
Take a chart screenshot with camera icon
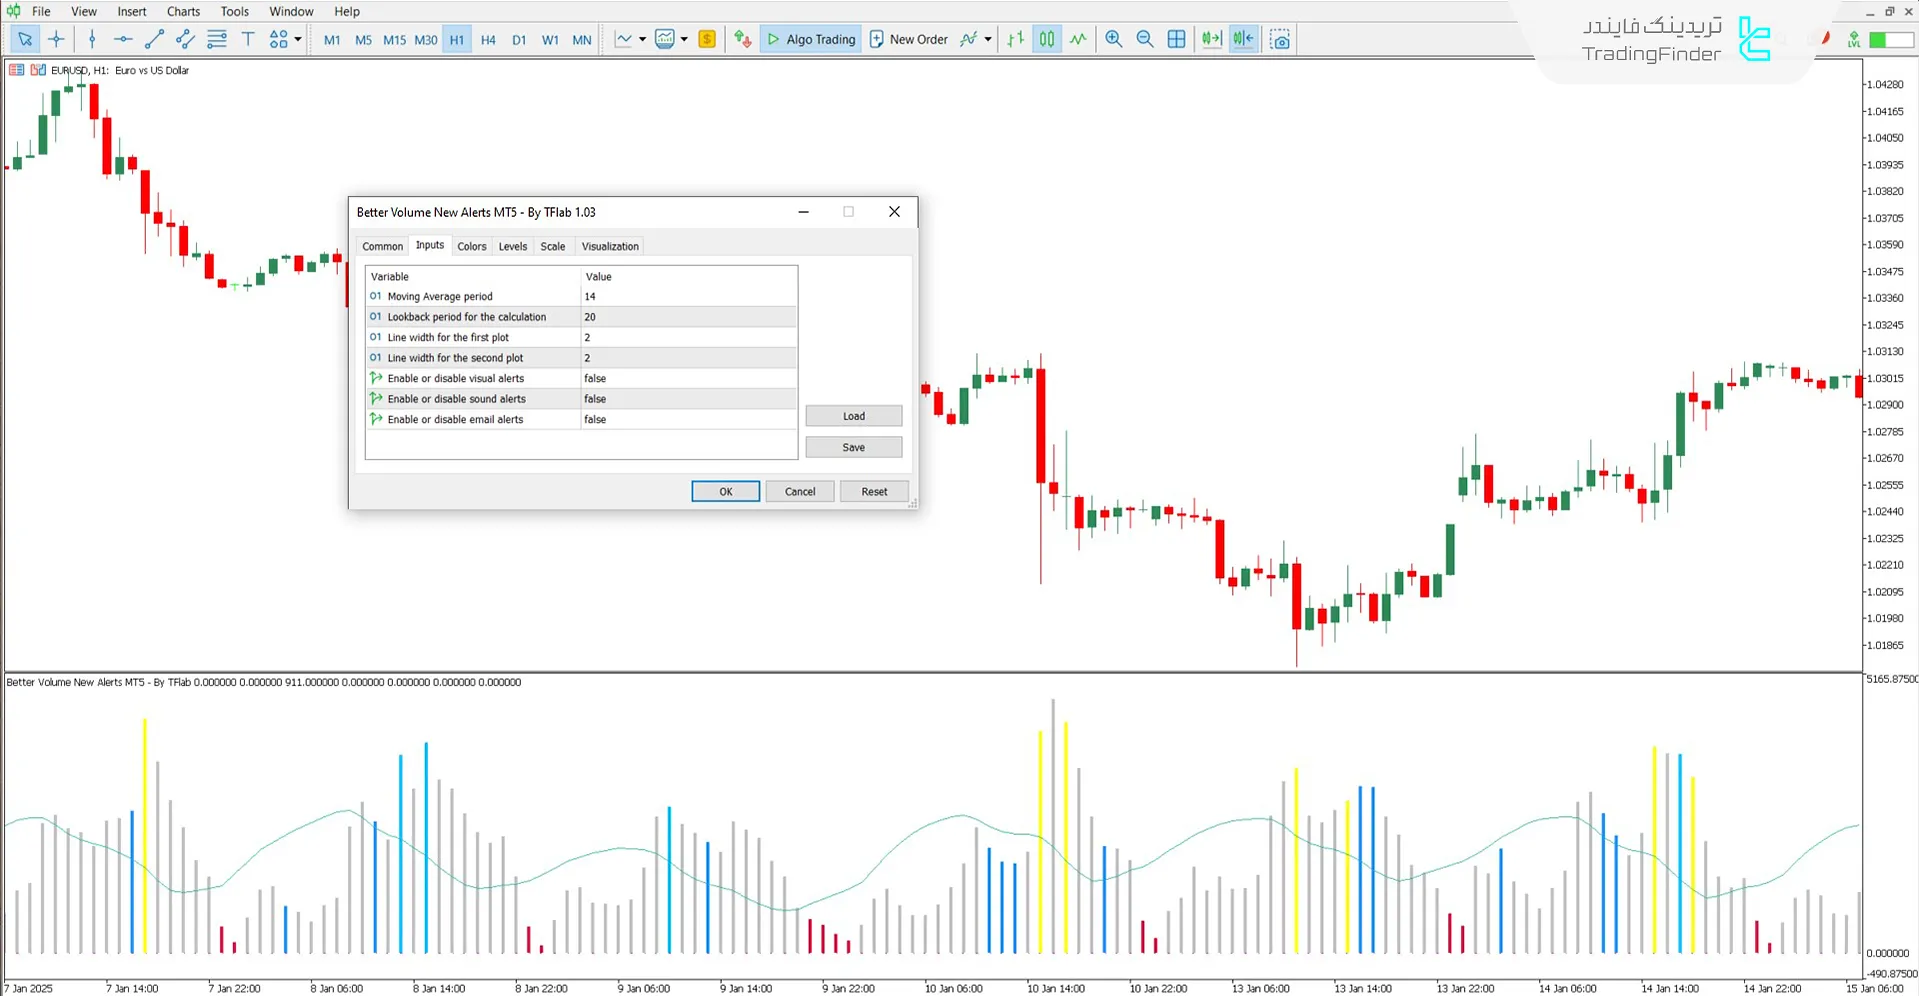[1280, 39]
